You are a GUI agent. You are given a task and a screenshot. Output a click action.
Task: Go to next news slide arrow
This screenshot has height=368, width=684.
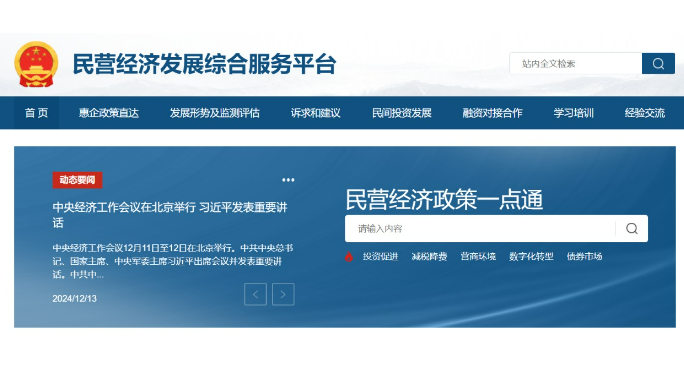click(283, 294)
